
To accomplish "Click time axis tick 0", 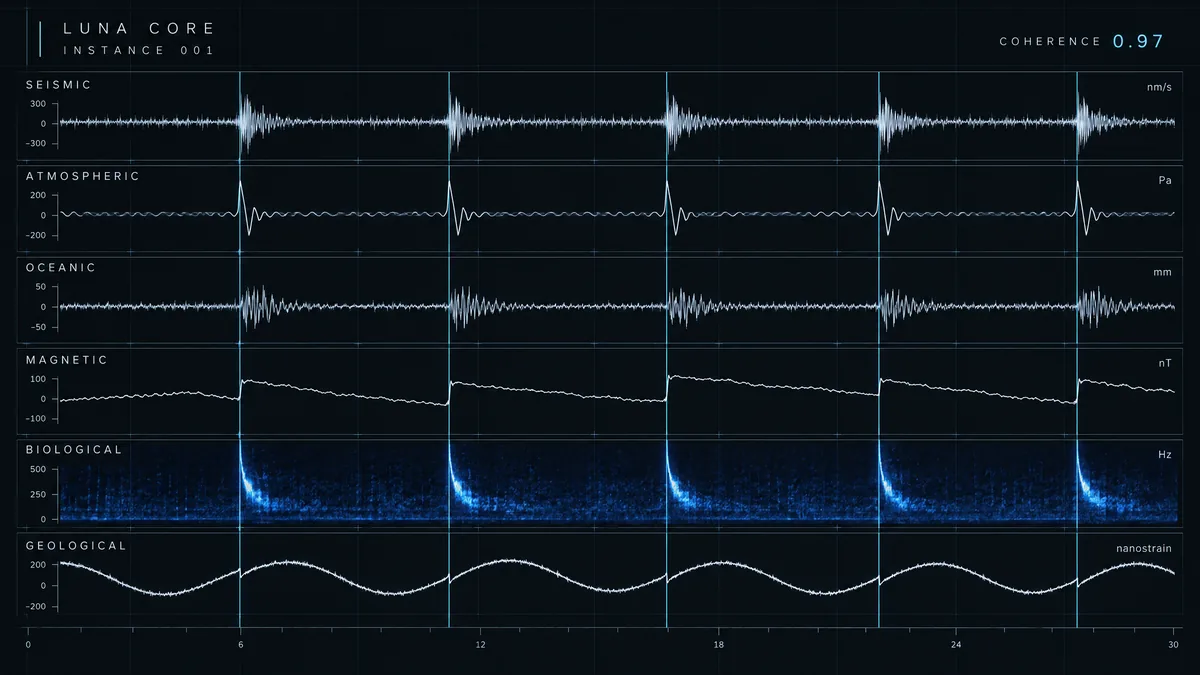I will pyautogui.click(x=27, y=645).
